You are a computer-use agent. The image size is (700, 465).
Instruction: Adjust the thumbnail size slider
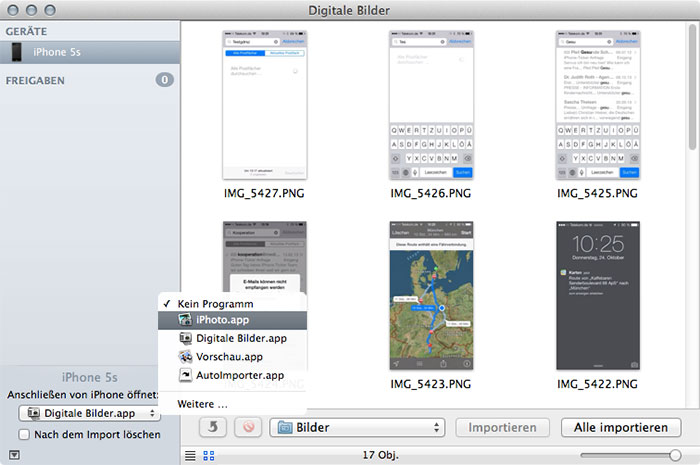point(675,455)
